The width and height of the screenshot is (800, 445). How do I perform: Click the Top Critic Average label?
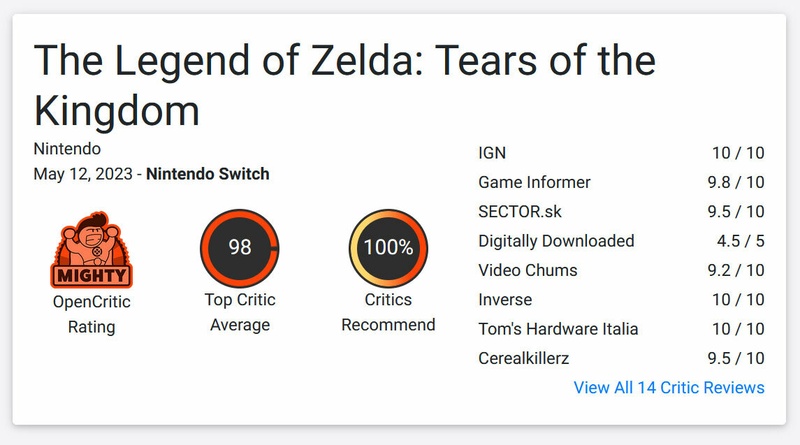click(240, 312)
